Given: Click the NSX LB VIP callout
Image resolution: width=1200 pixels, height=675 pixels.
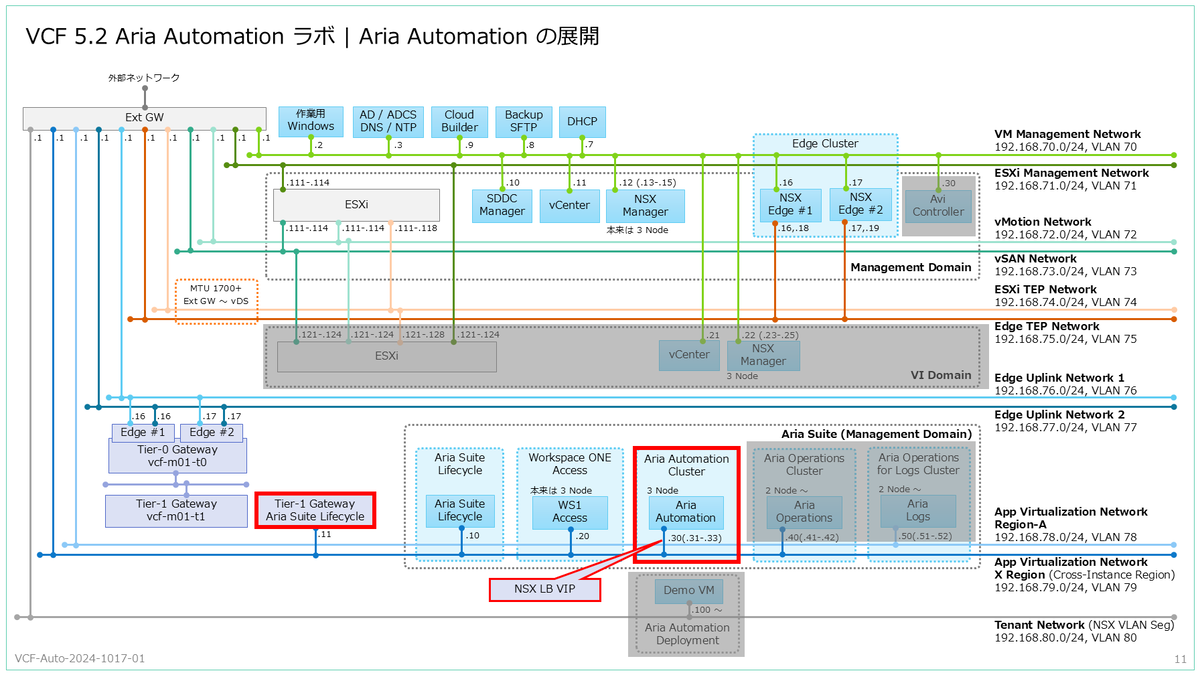Looking at the screenshot, I should 545,590.
